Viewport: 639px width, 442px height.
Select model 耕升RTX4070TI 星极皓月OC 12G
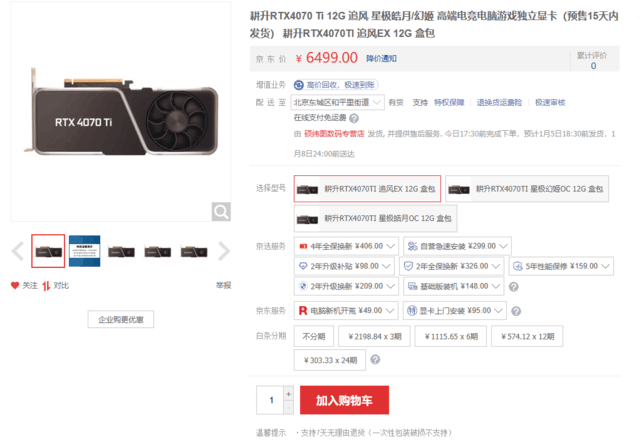coord(375,218)
